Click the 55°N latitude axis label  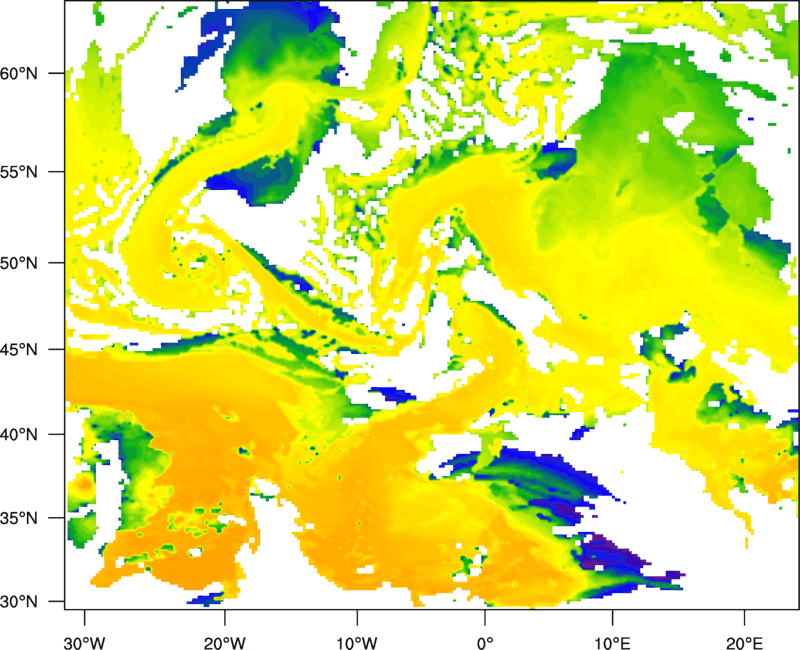(x=19, y=172)
